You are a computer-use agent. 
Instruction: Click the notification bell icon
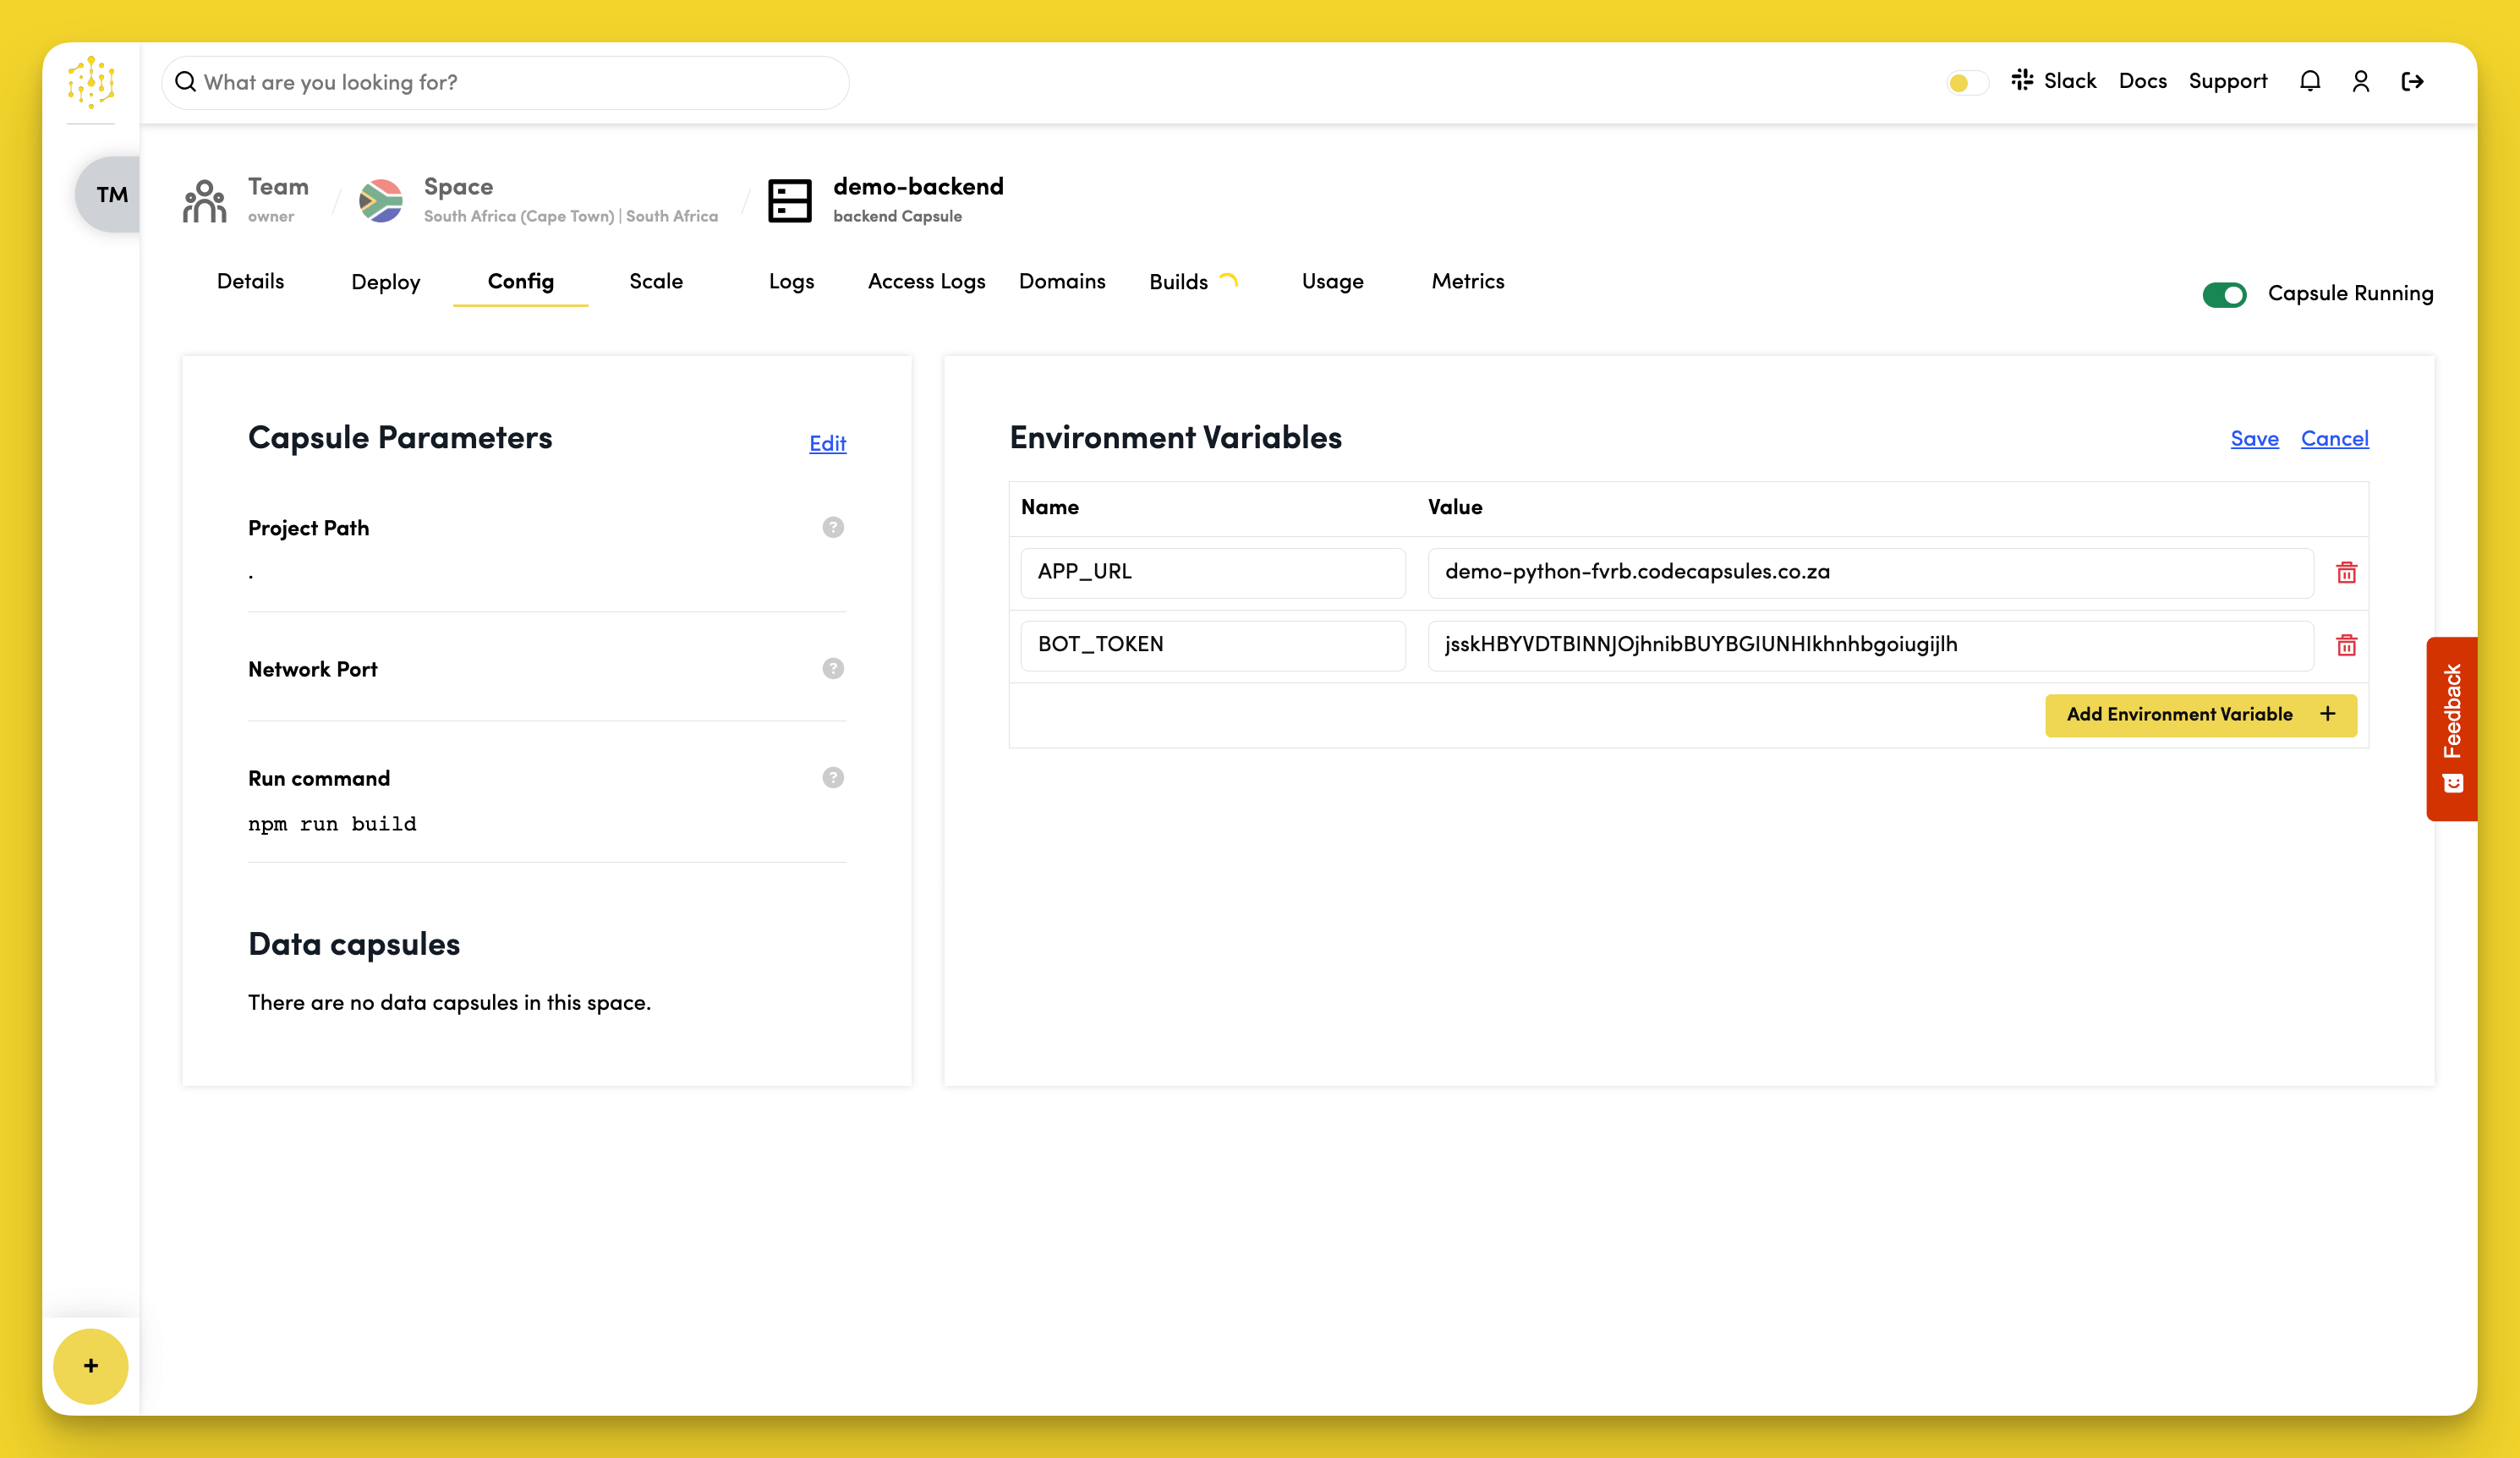2310,81
